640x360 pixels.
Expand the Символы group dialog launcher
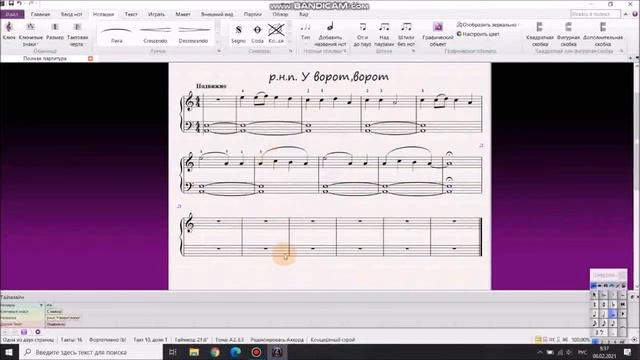291,51
